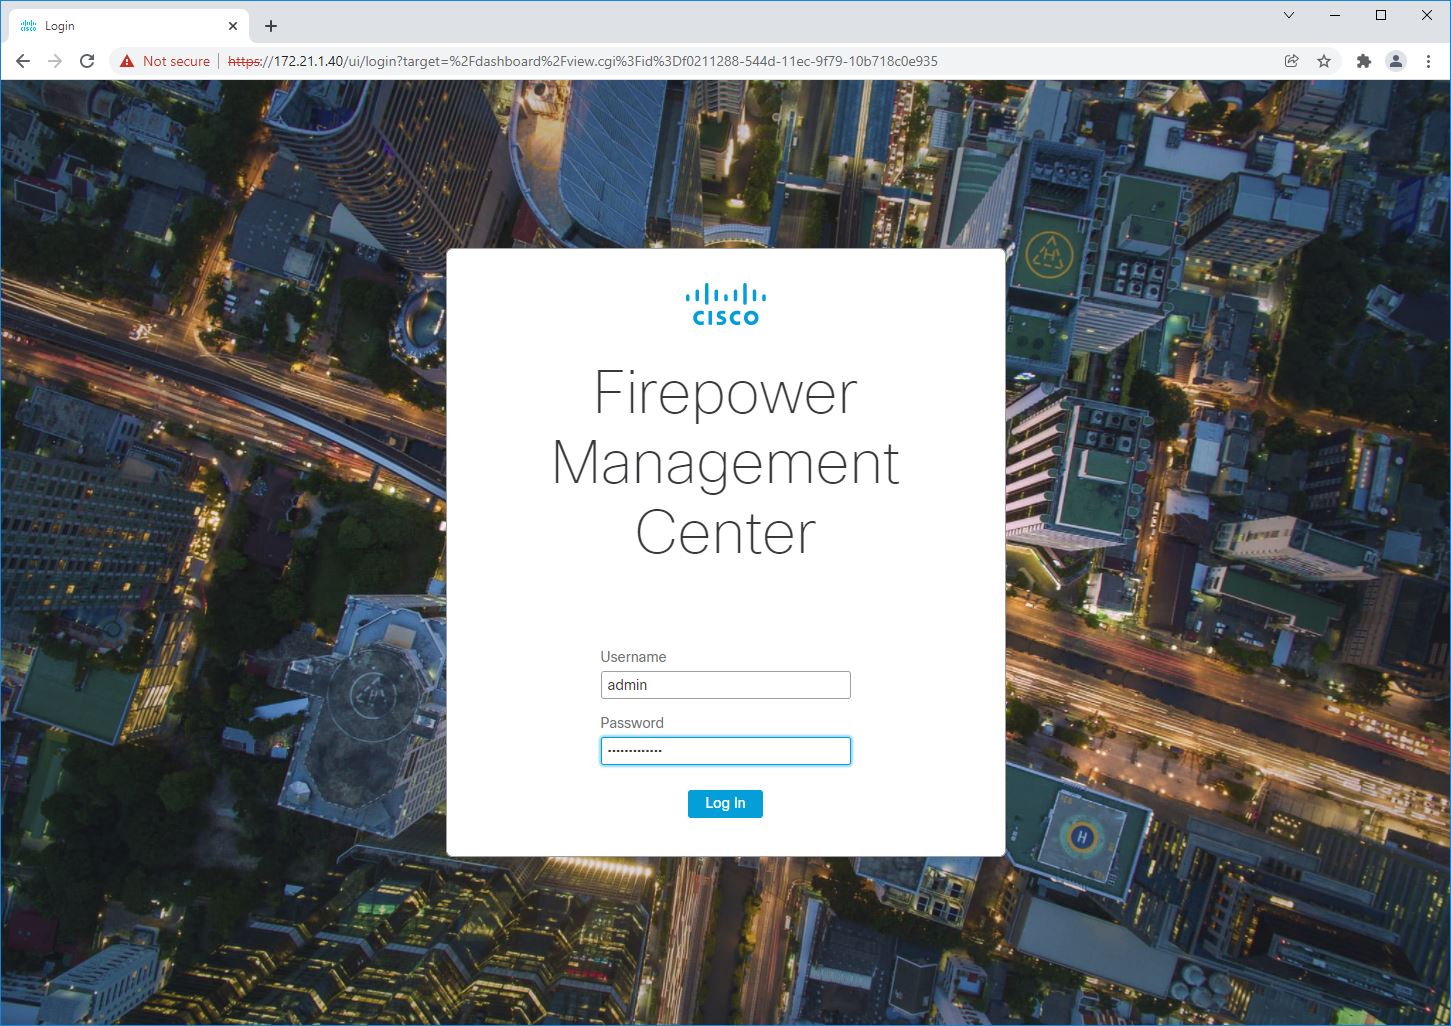Open a new browser tab
Viewport: 1451px width, 1026px height.
tap(271, 26)
